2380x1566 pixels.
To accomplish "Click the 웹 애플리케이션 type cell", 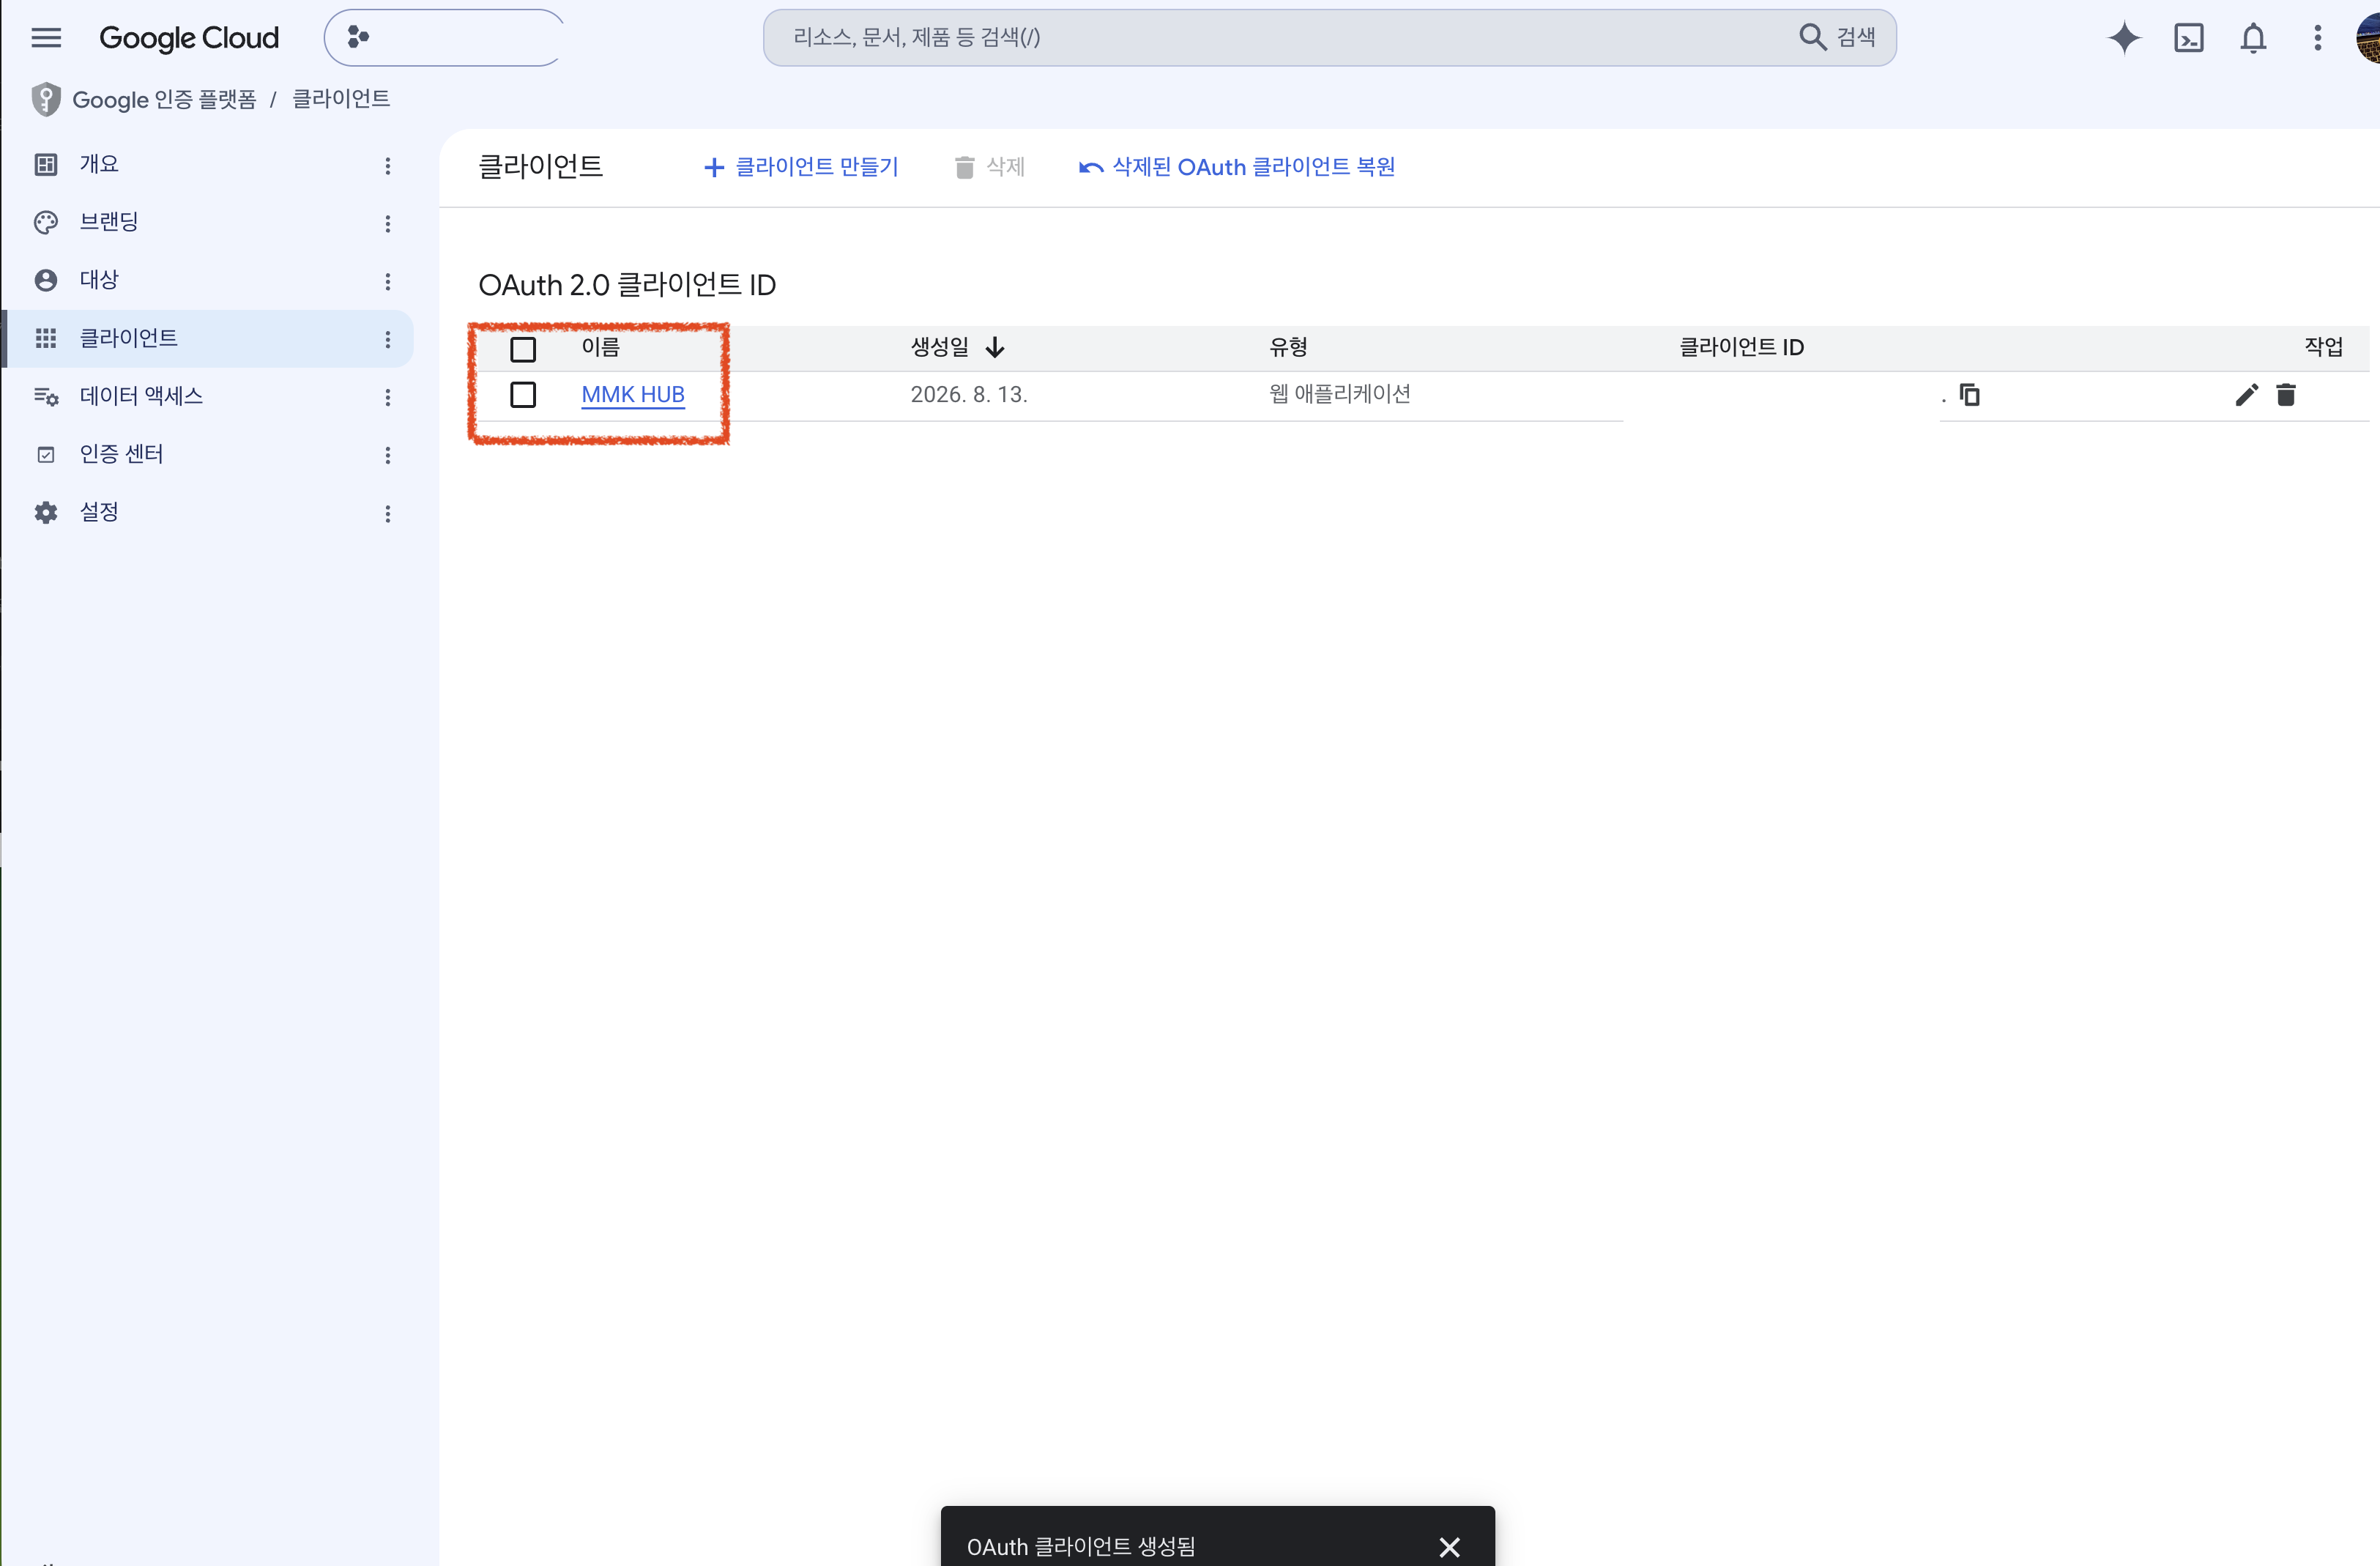I will point(1340,394).
